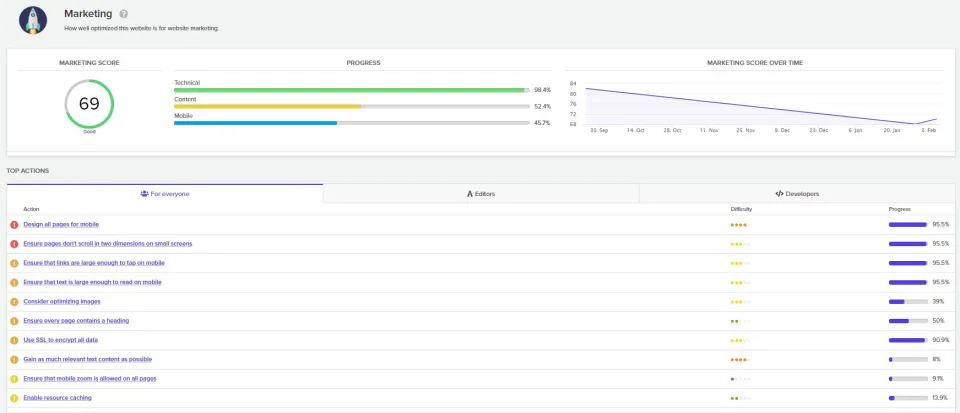This screenshot has height=413, width=960.
Task: Open Use SSL to encrypt all data link
Action: coord(61,340)
